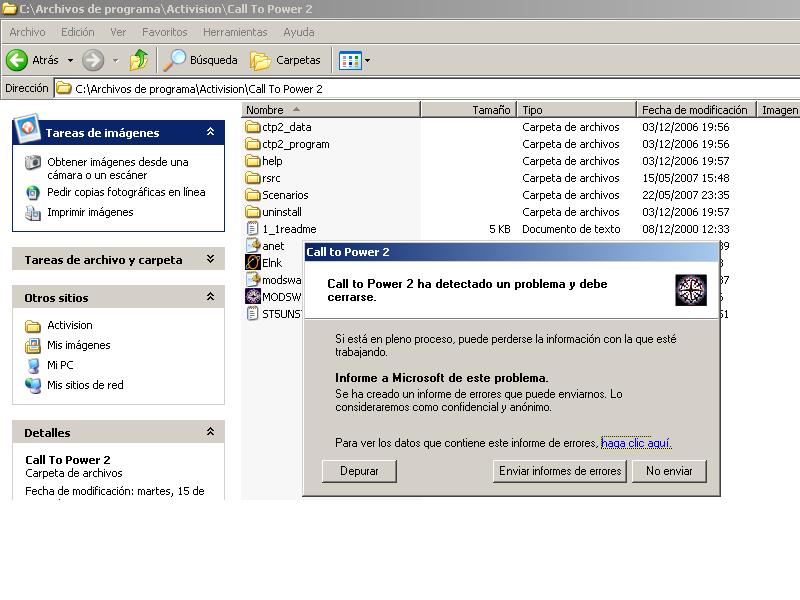Open the Búsqueda search tool

coord(201,60)
